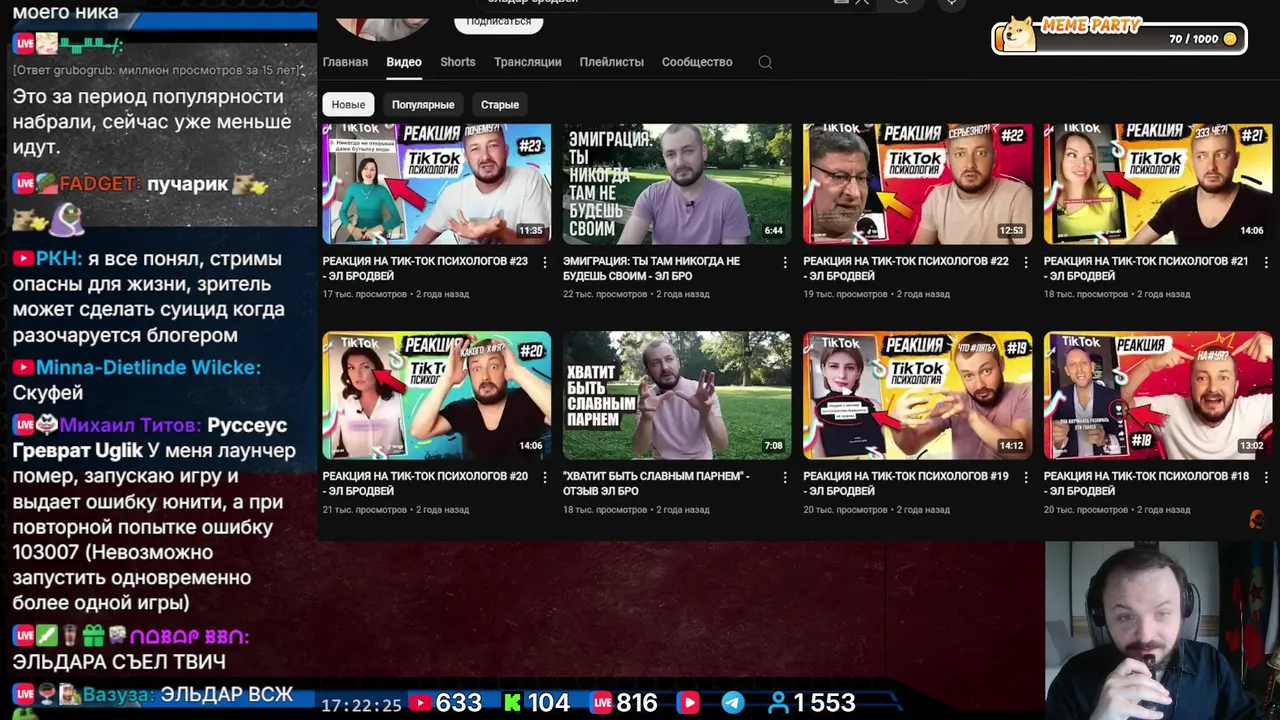This screenshot has width=1280, height=720.
Task: Open thumbnail of TikTok reaction #20
Action: 436,395
